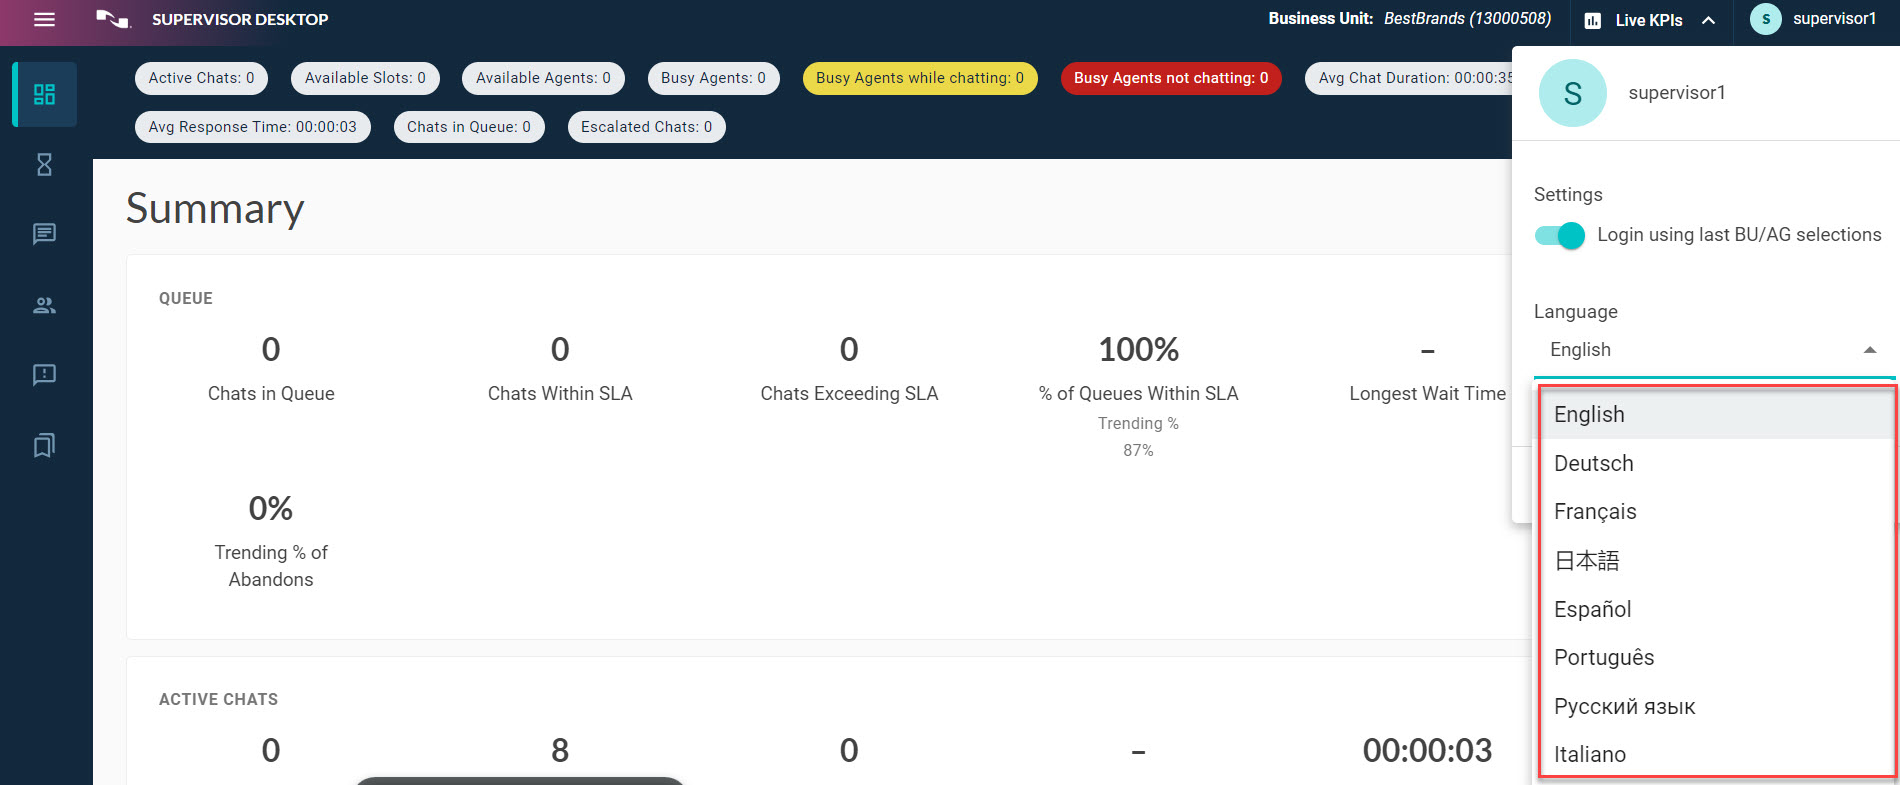The image size is (1900, 785).
Task: Click the Chats in Queue KPI chip
Action: [468, 127]
